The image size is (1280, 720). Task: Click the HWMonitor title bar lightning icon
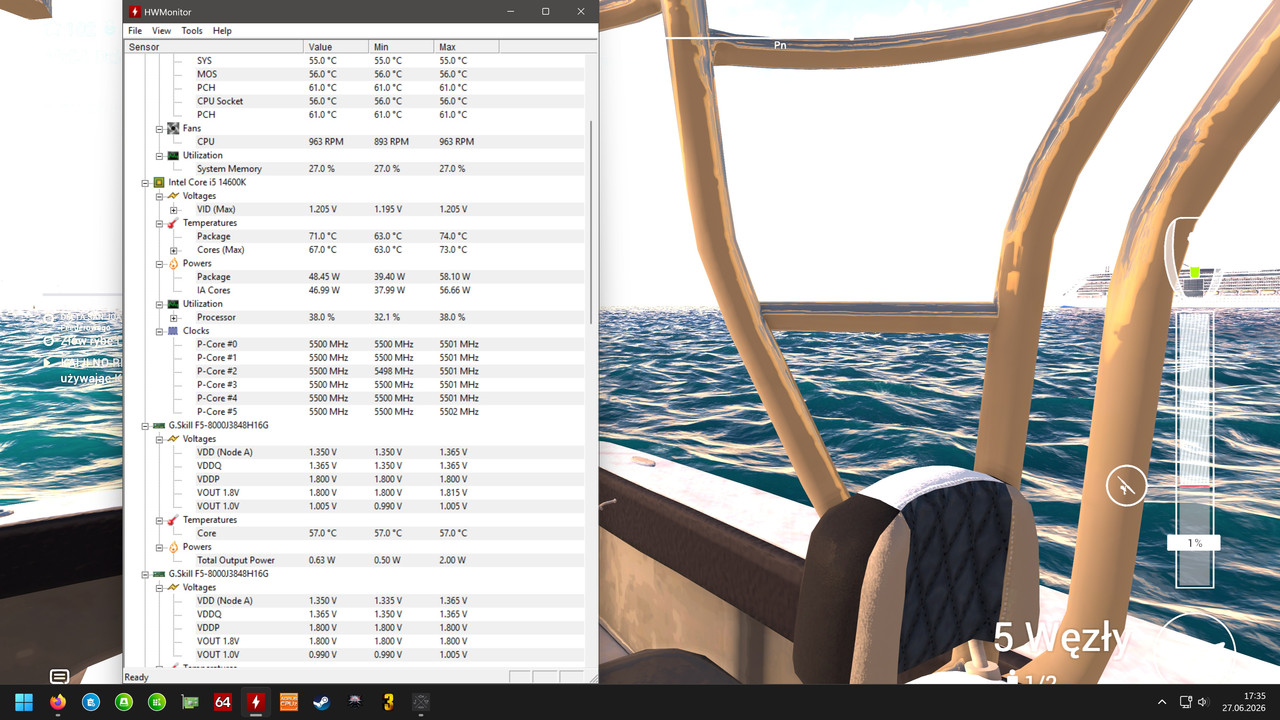[x=135, y=11]
